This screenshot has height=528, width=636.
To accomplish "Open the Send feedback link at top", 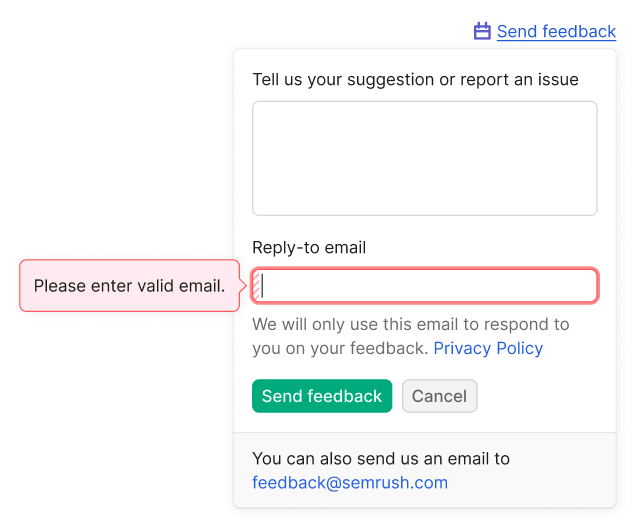I will point(556,31).
